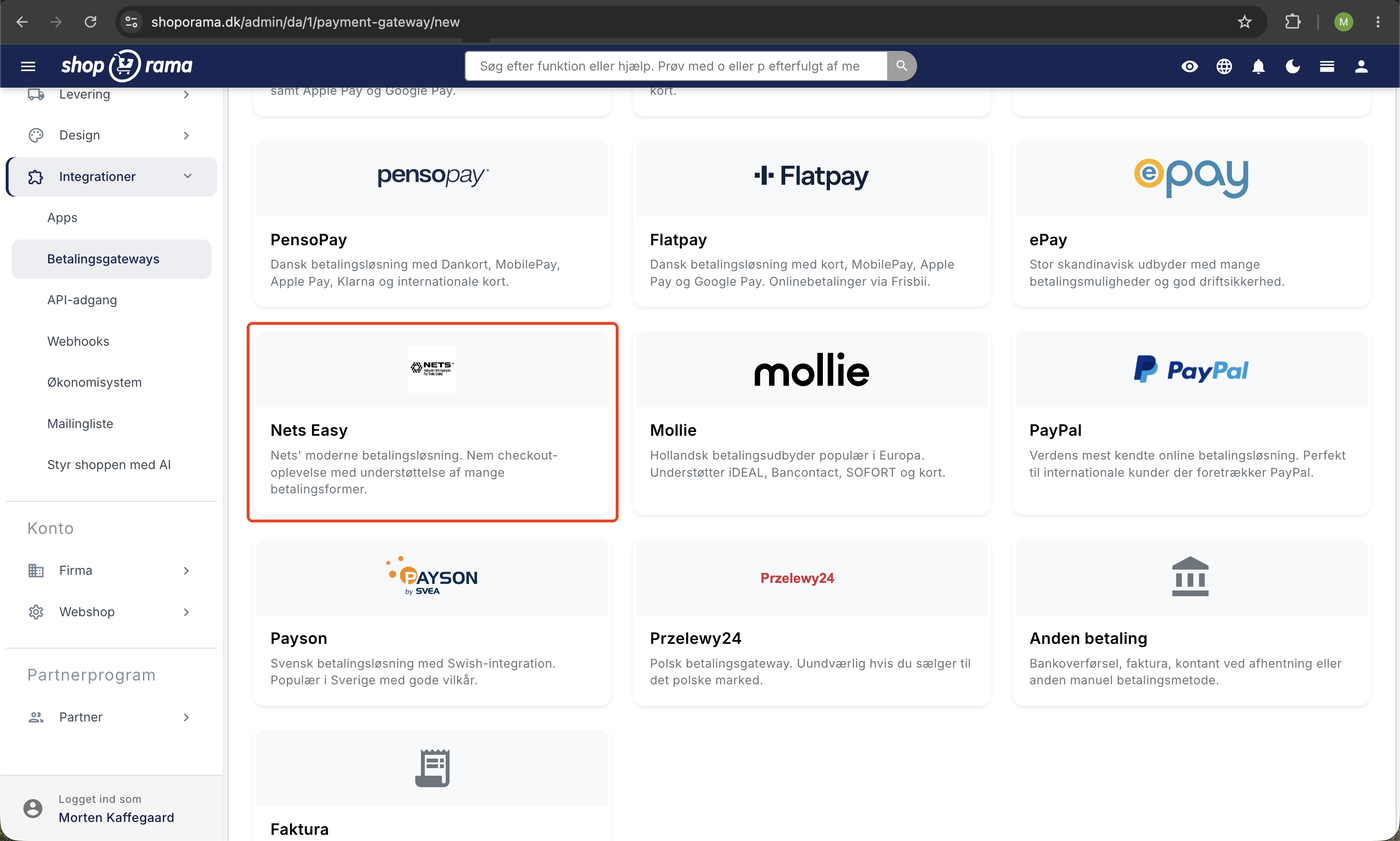Click the browser back arrow
Image resolution: width=1400 pixels, height=841 pixels.
tap(22, 21)
